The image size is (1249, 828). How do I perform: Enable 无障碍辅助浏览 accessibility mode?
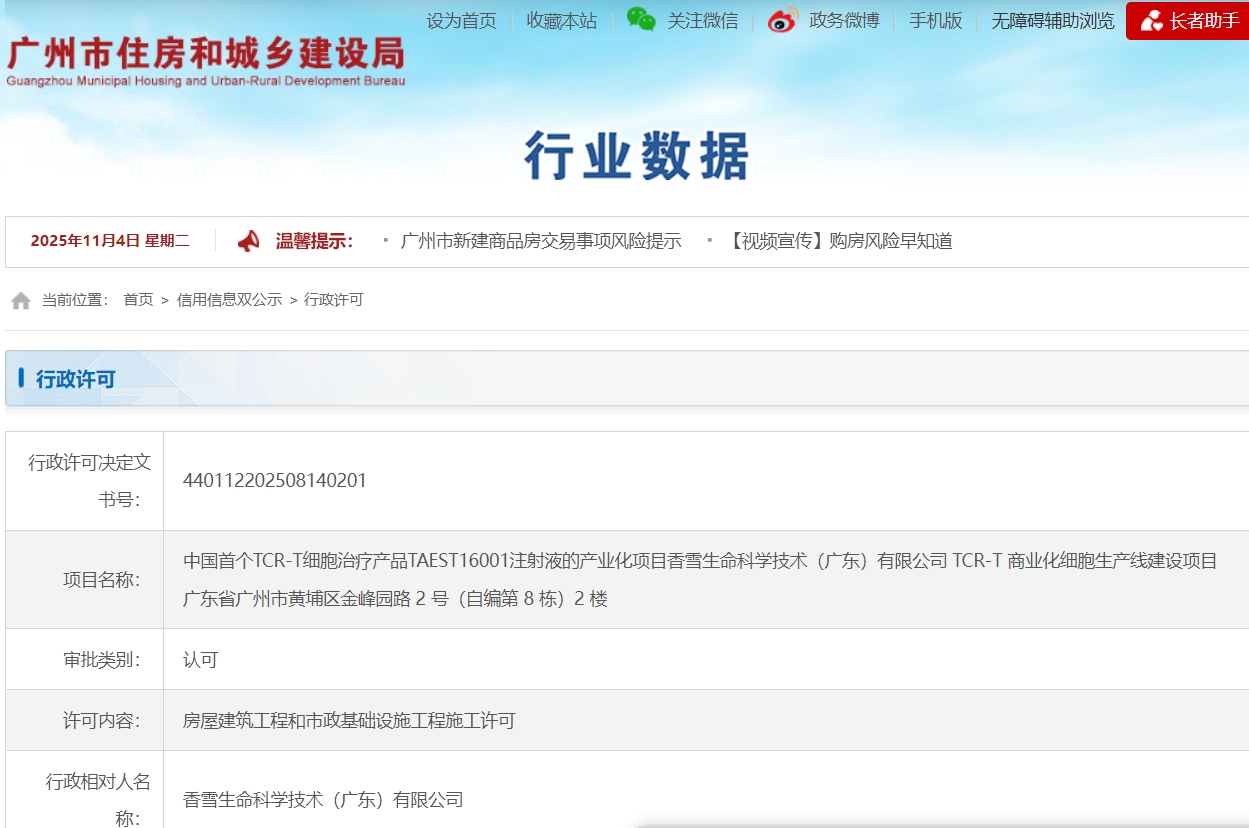coord(1053,21)
